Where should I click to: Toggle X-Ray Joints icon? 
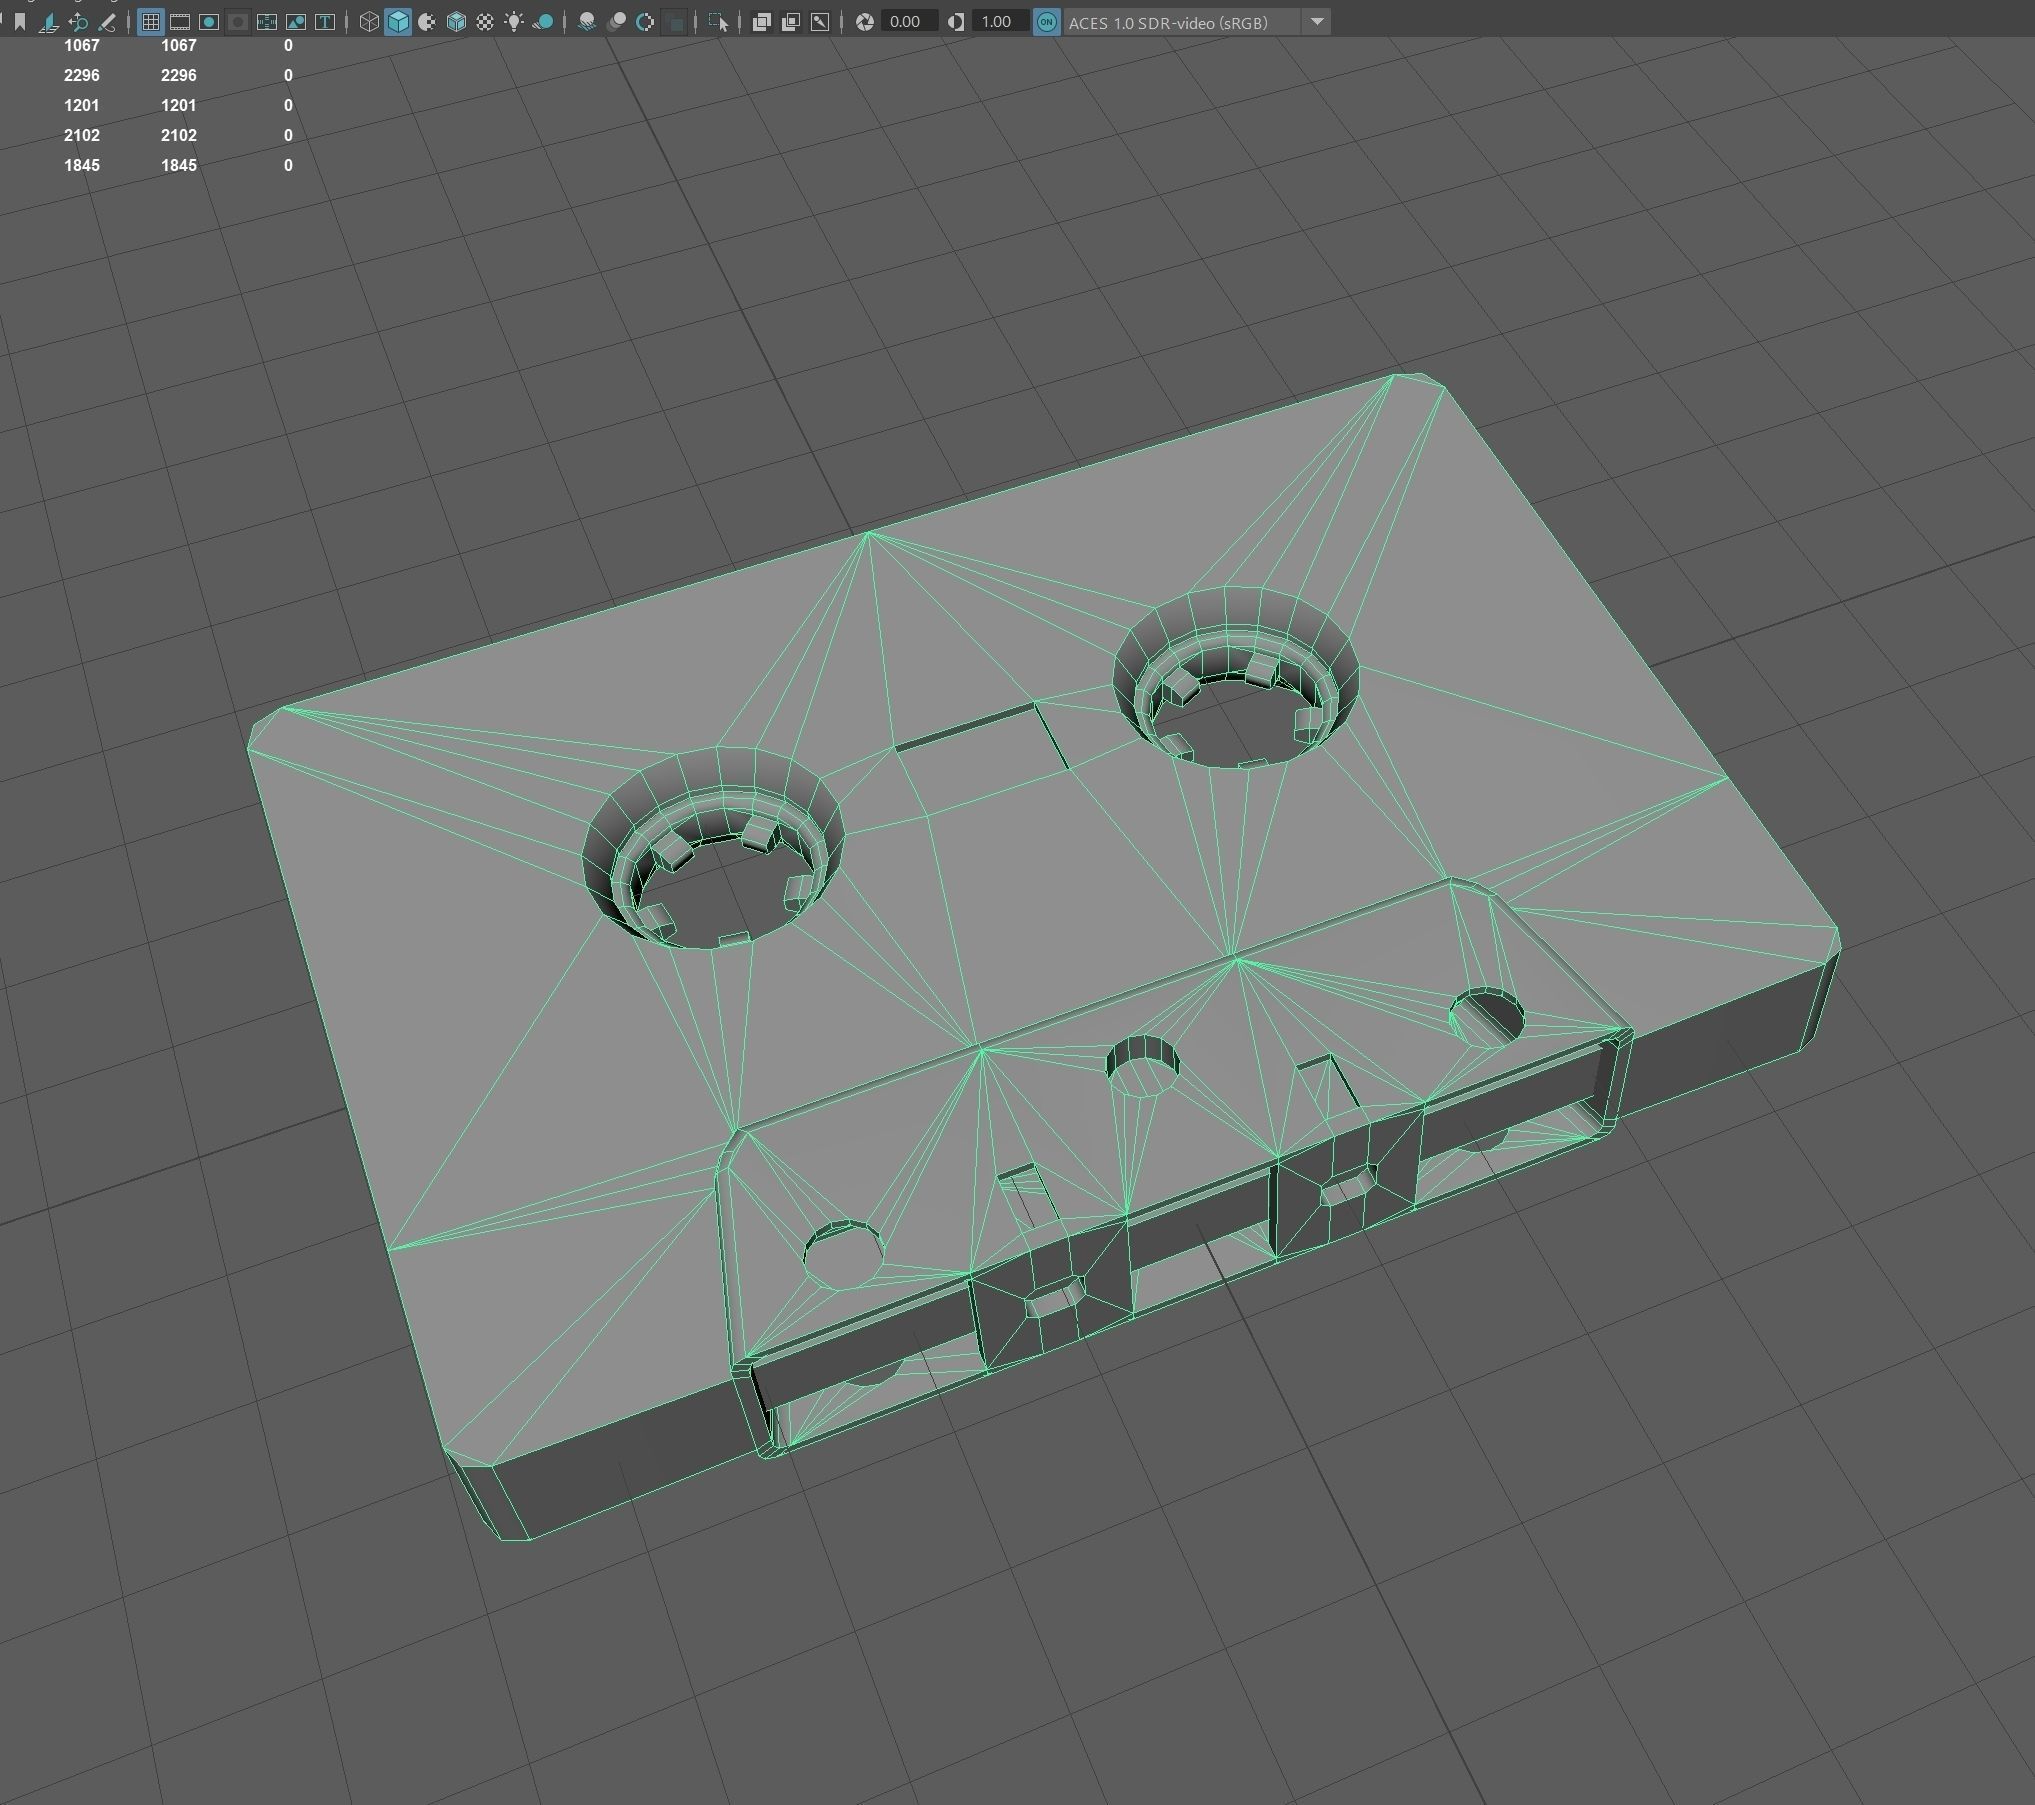click(819, 21)
